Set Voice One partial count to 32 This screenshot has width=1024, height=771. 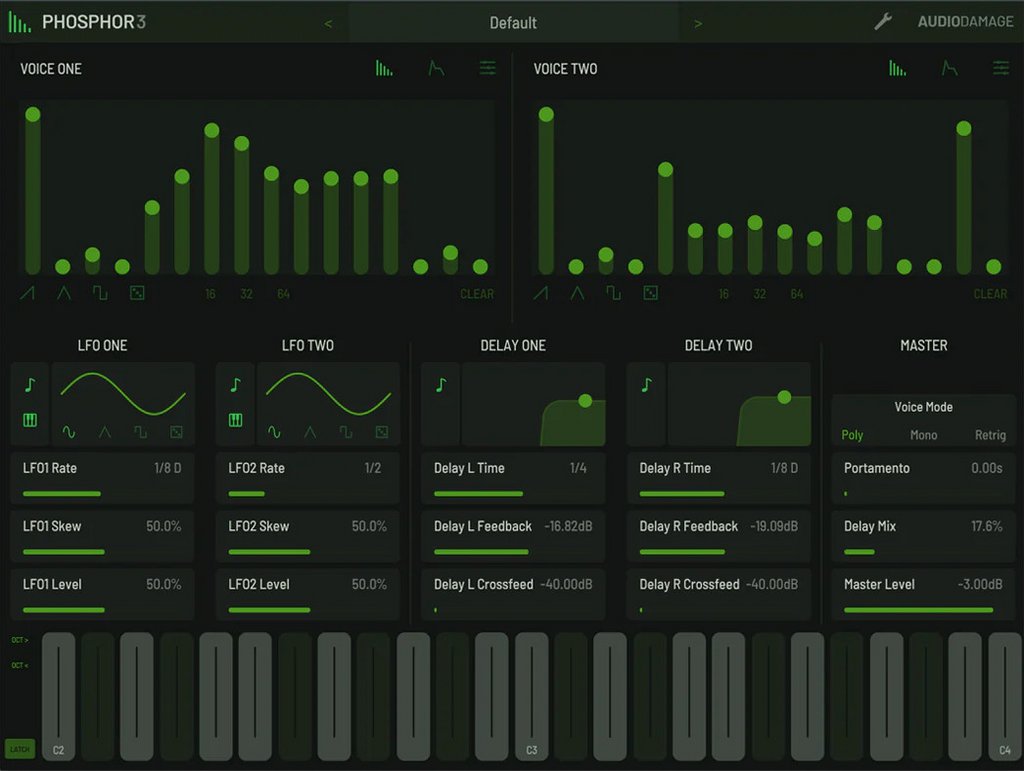[246, 294]
